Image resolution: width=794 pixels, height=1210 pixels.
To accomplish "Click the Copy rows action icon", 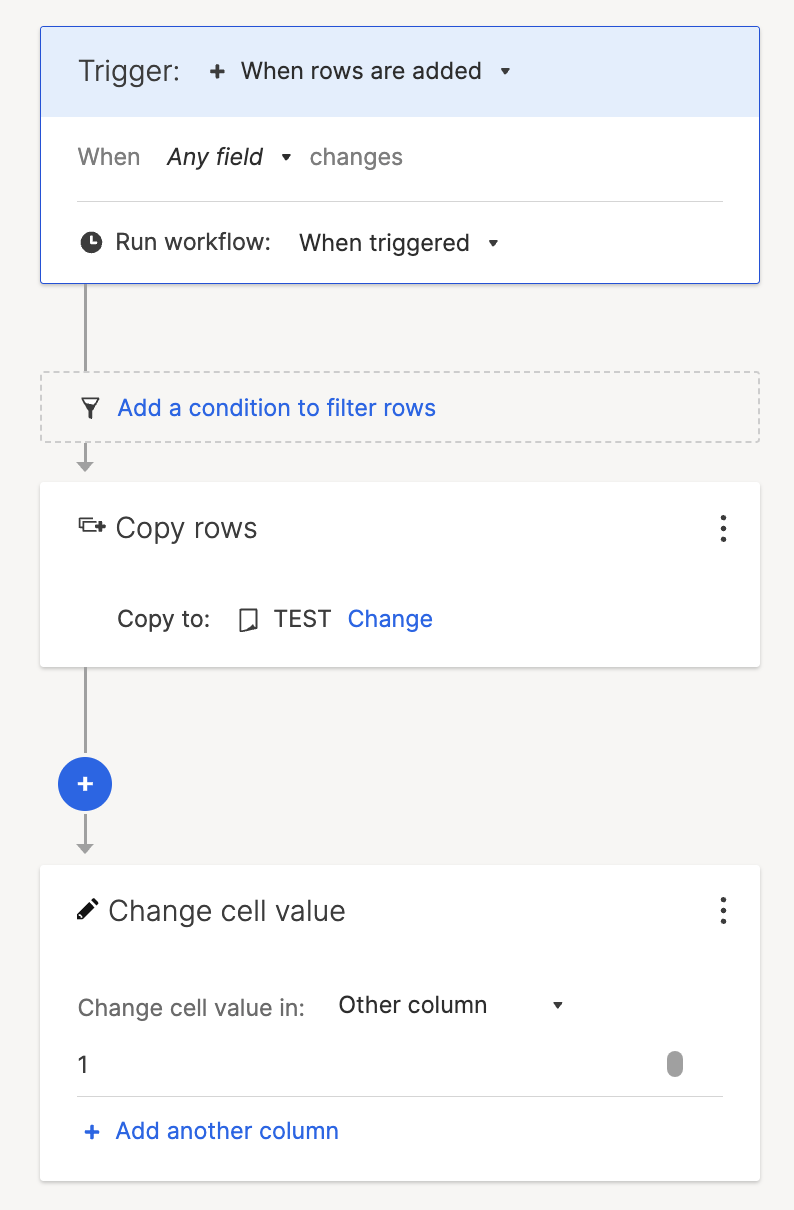I will 92,526.
